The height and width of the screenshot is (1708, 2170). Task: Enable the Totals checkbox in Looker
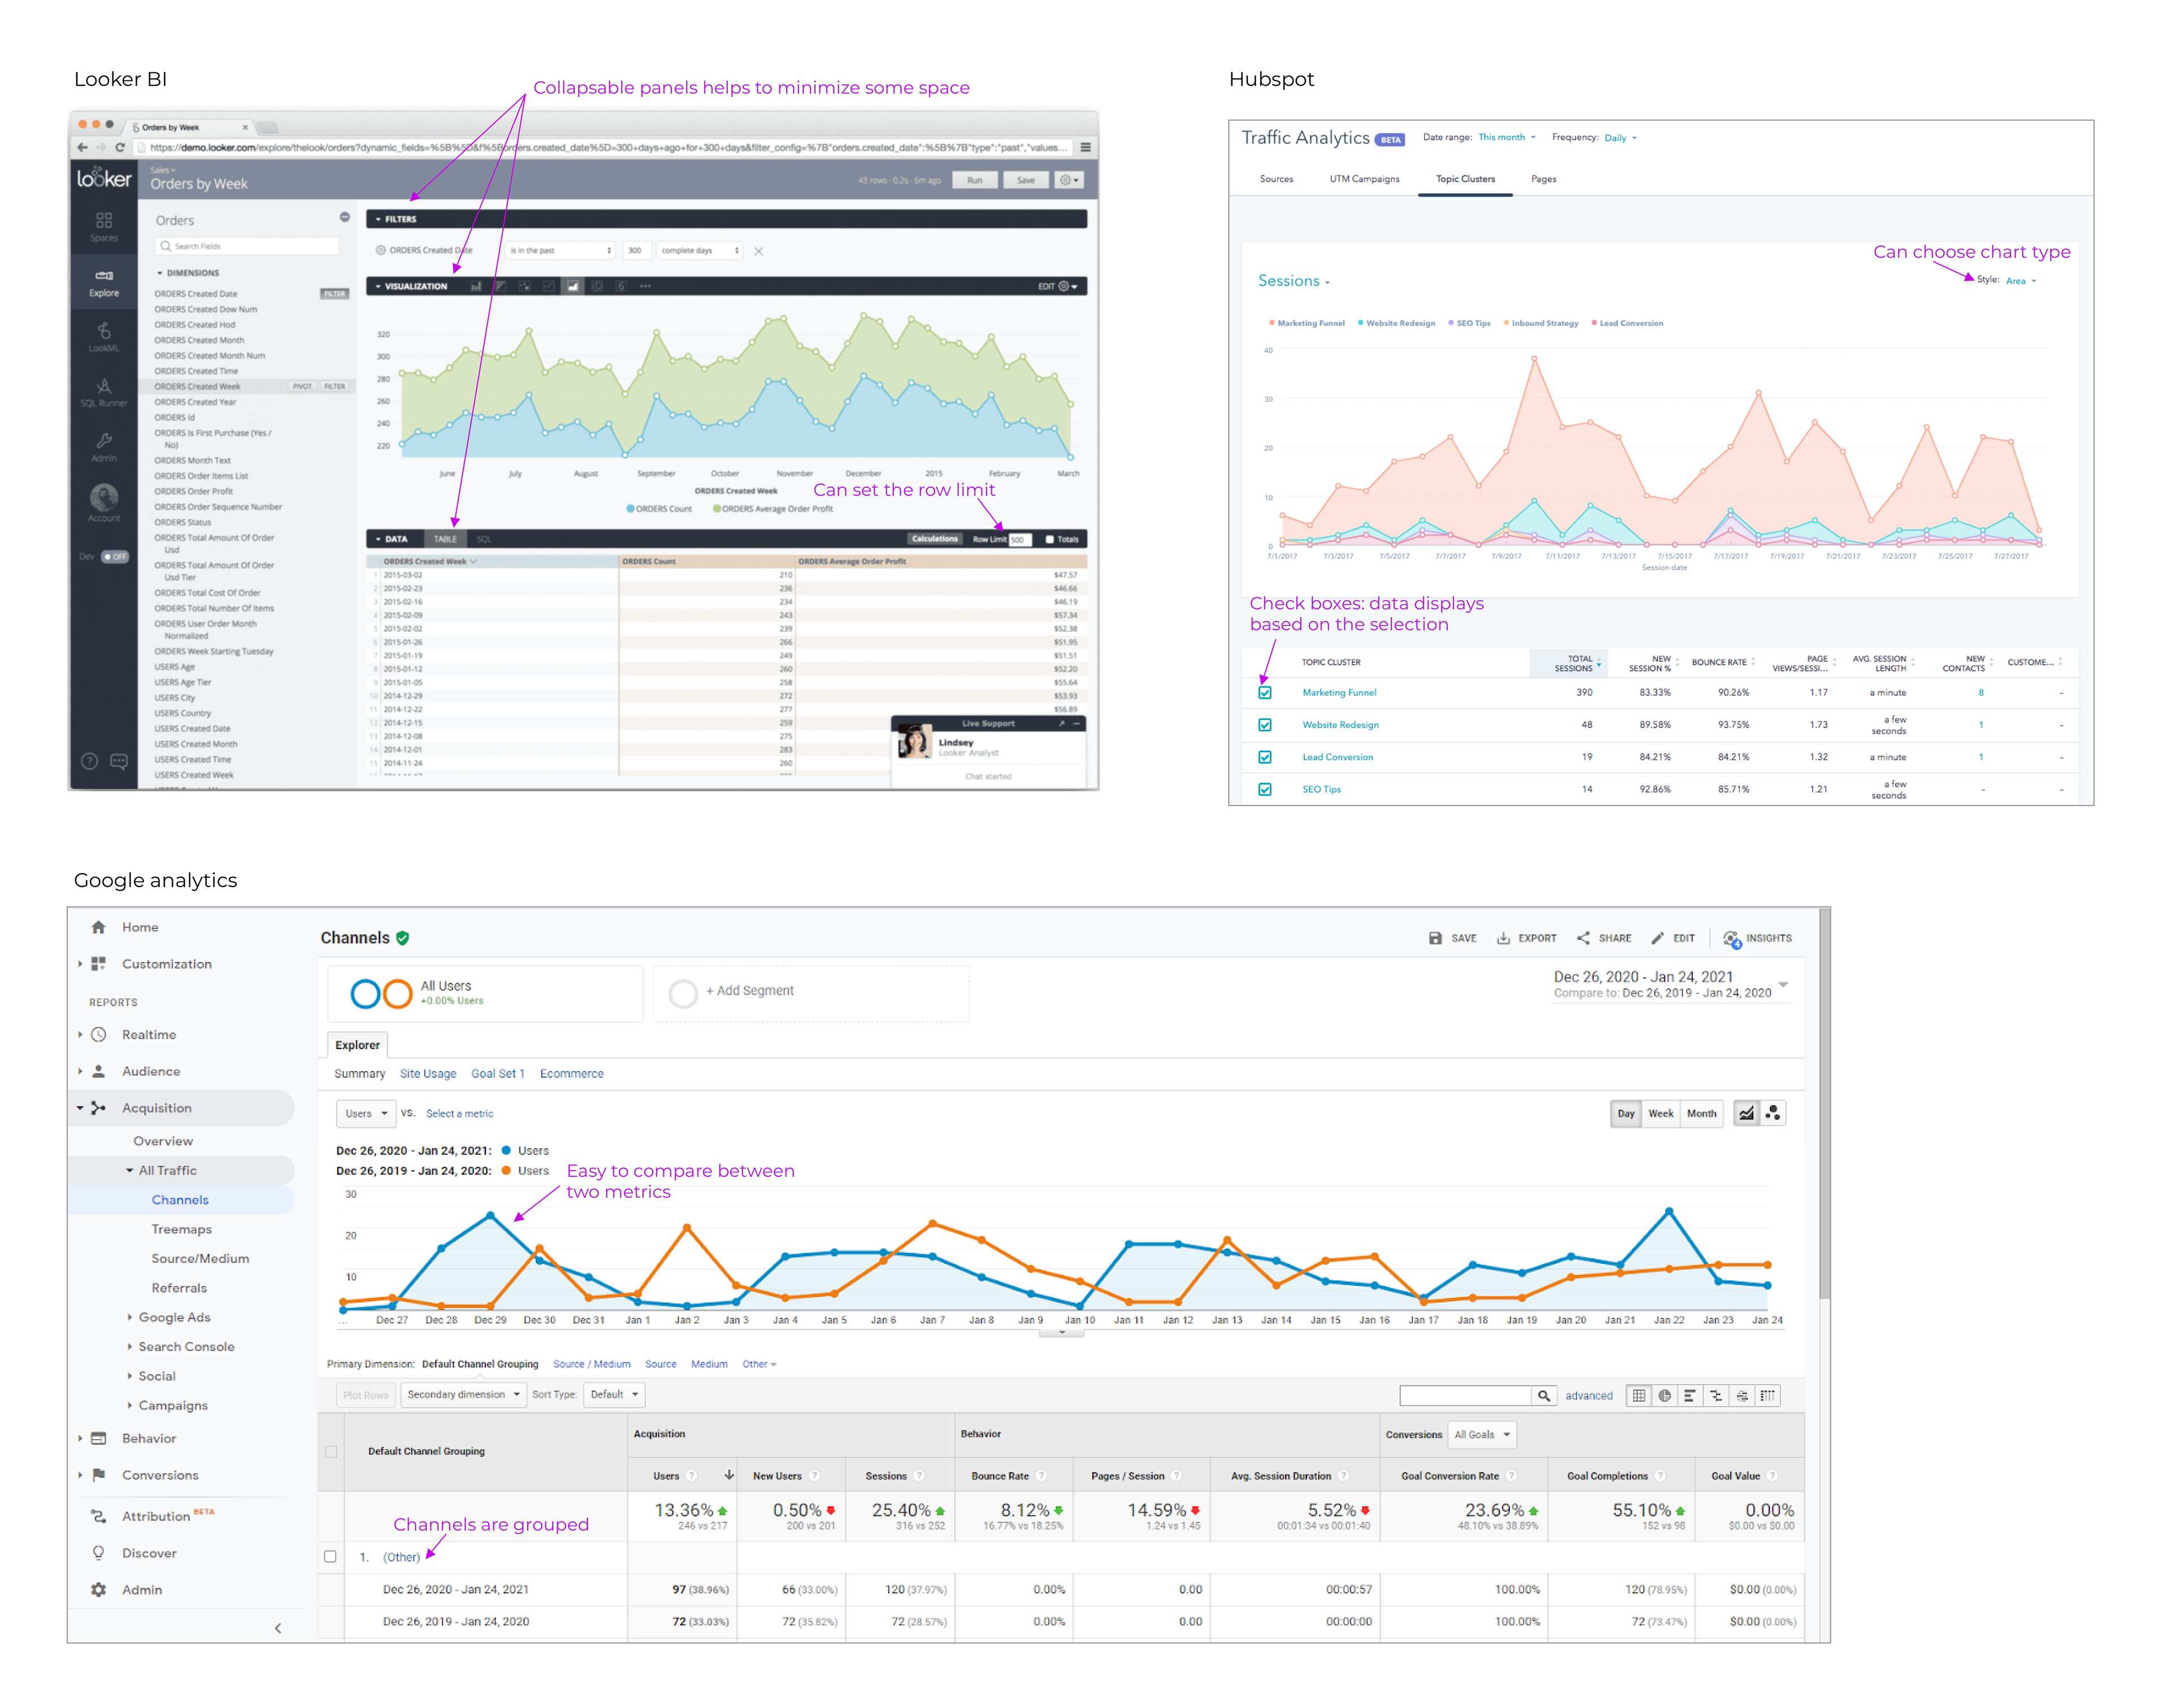tap(1050, 539)
